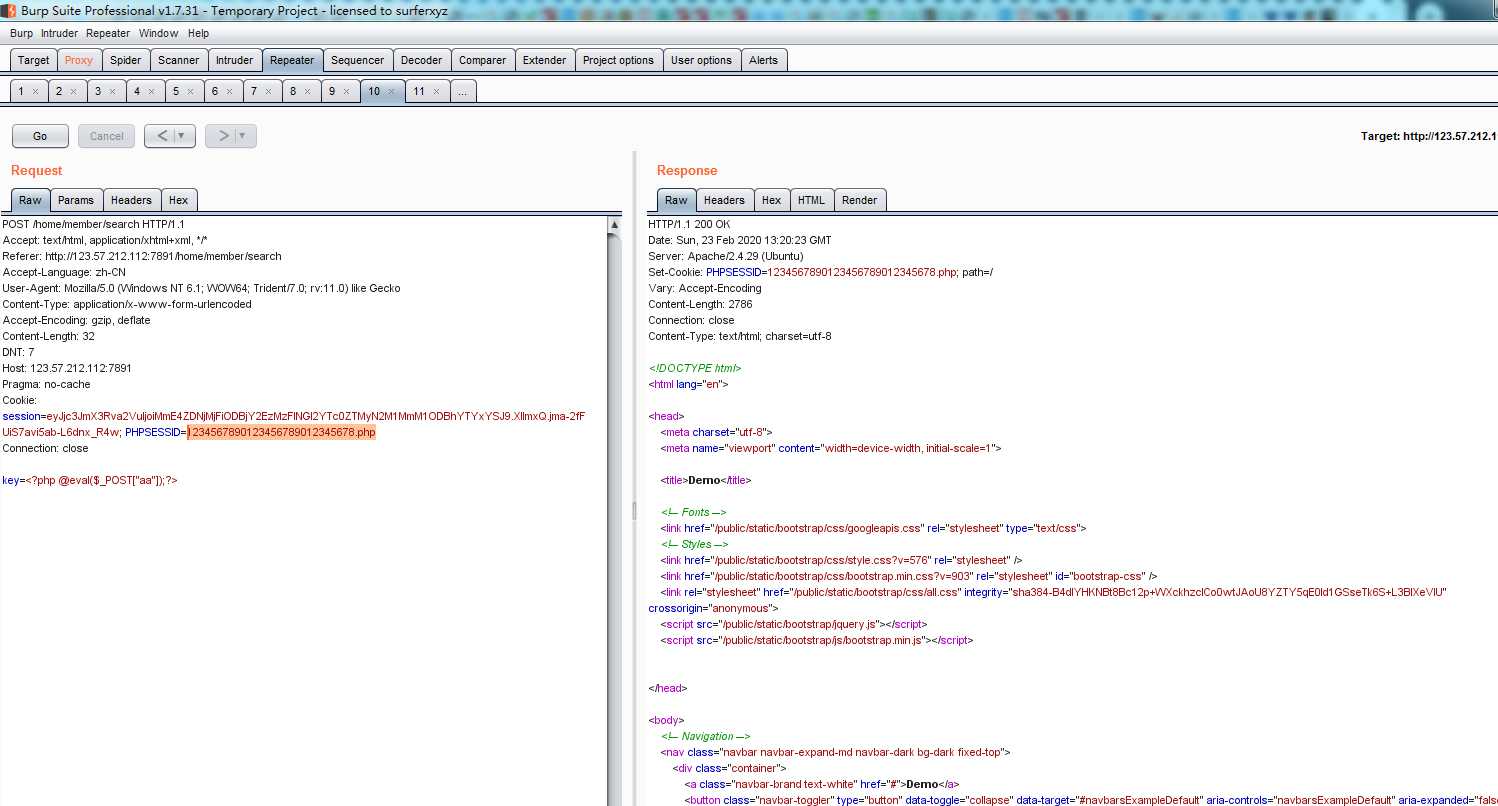Click the Content-Length: 32 request header
This screenshot has height=806, width=1498.
(49, 336)
